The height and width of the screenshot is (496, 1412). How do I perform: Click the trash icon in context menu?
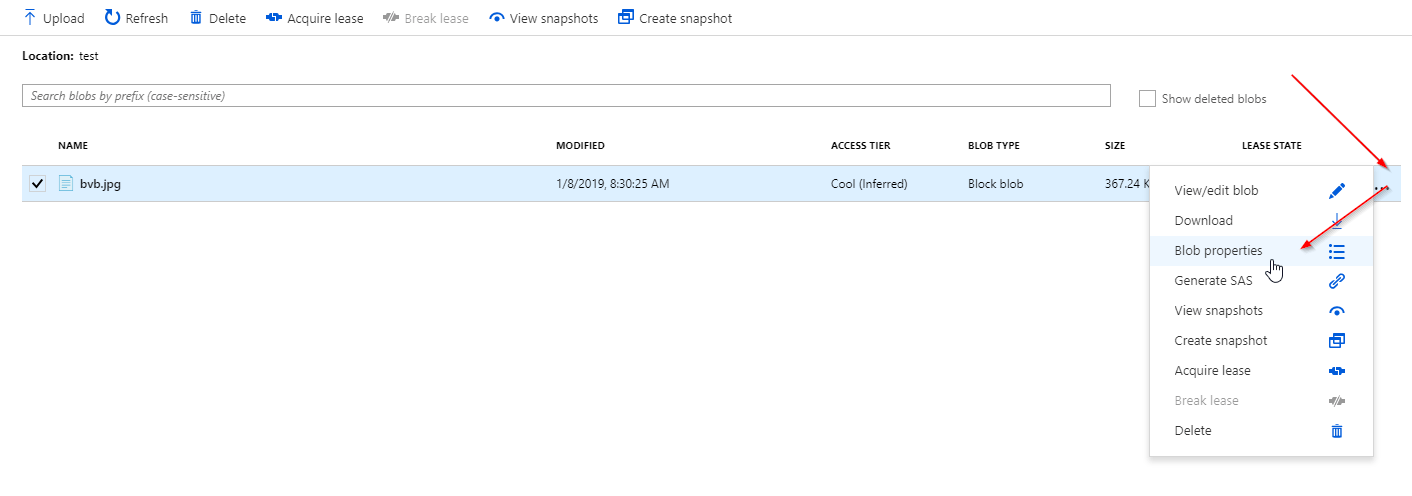1336,431
